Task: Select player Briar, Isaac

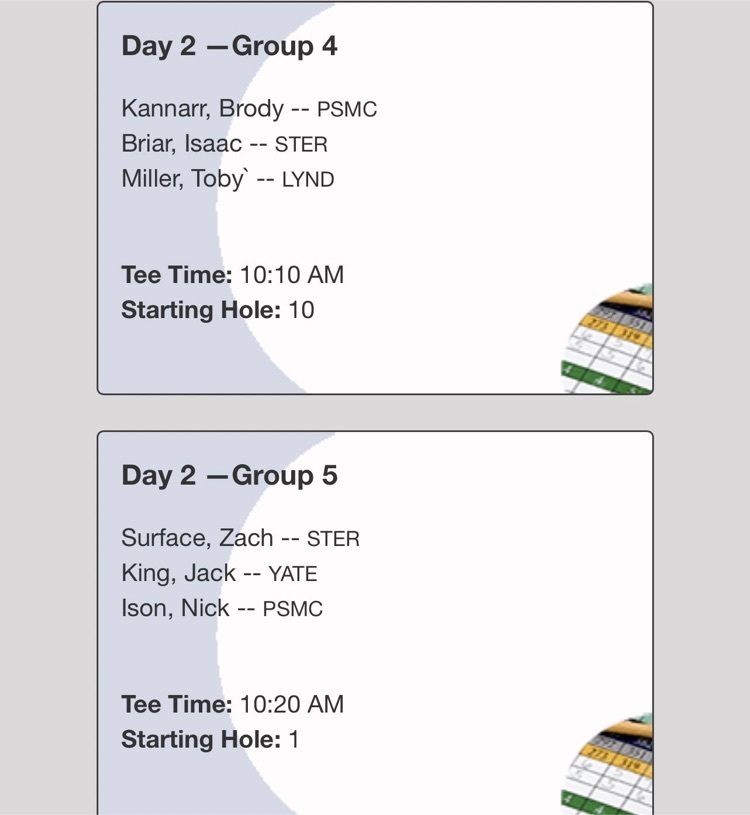Action: pos(181,144)
